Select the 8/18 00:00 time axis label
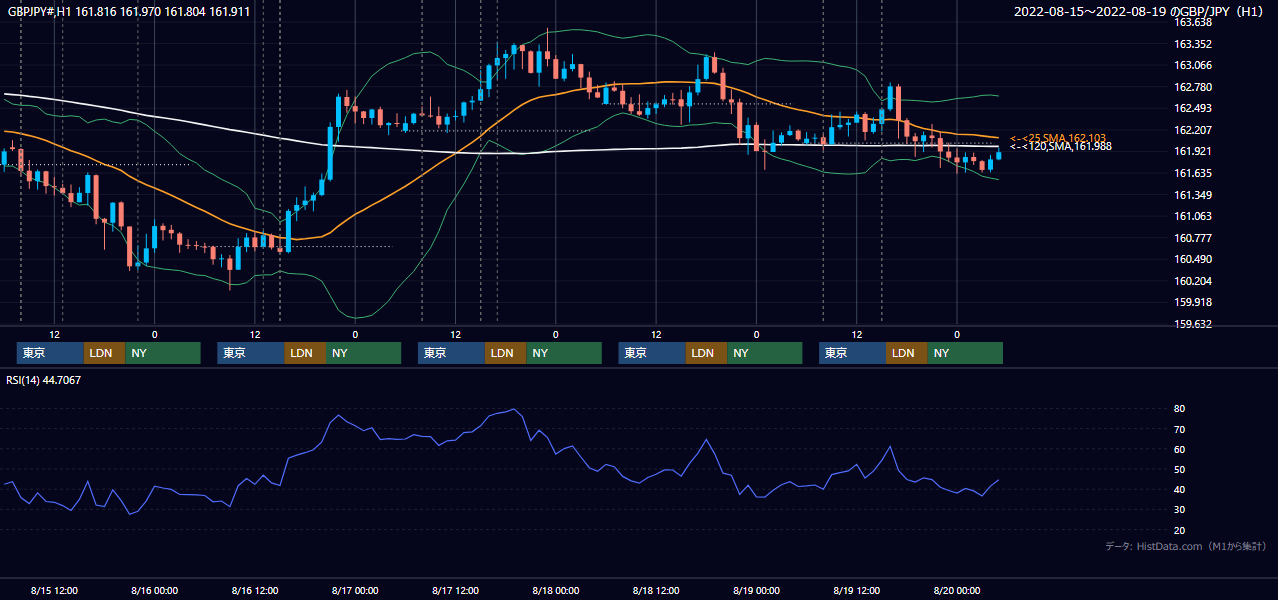The height and width of the screenshot is (600, 1278). [x=555, y=590]
